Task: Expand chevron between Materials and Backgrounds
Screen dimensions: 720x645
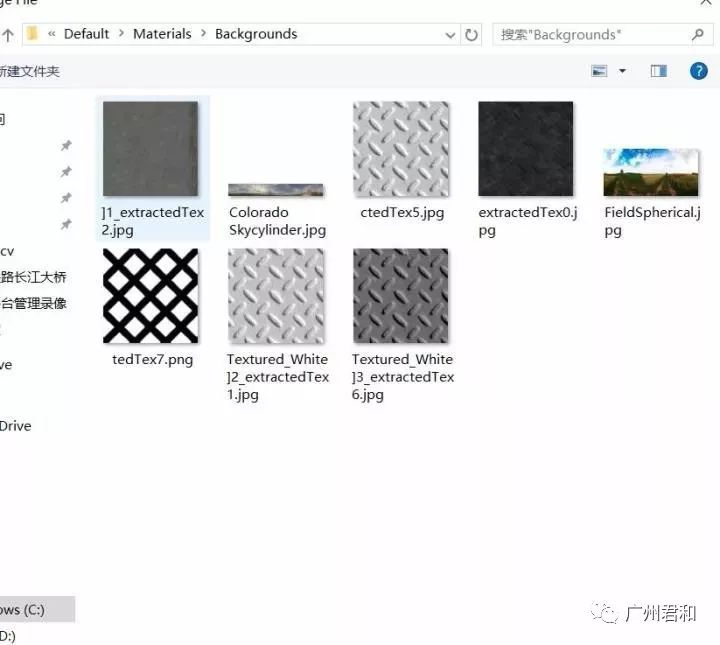Action: [203, 34]
